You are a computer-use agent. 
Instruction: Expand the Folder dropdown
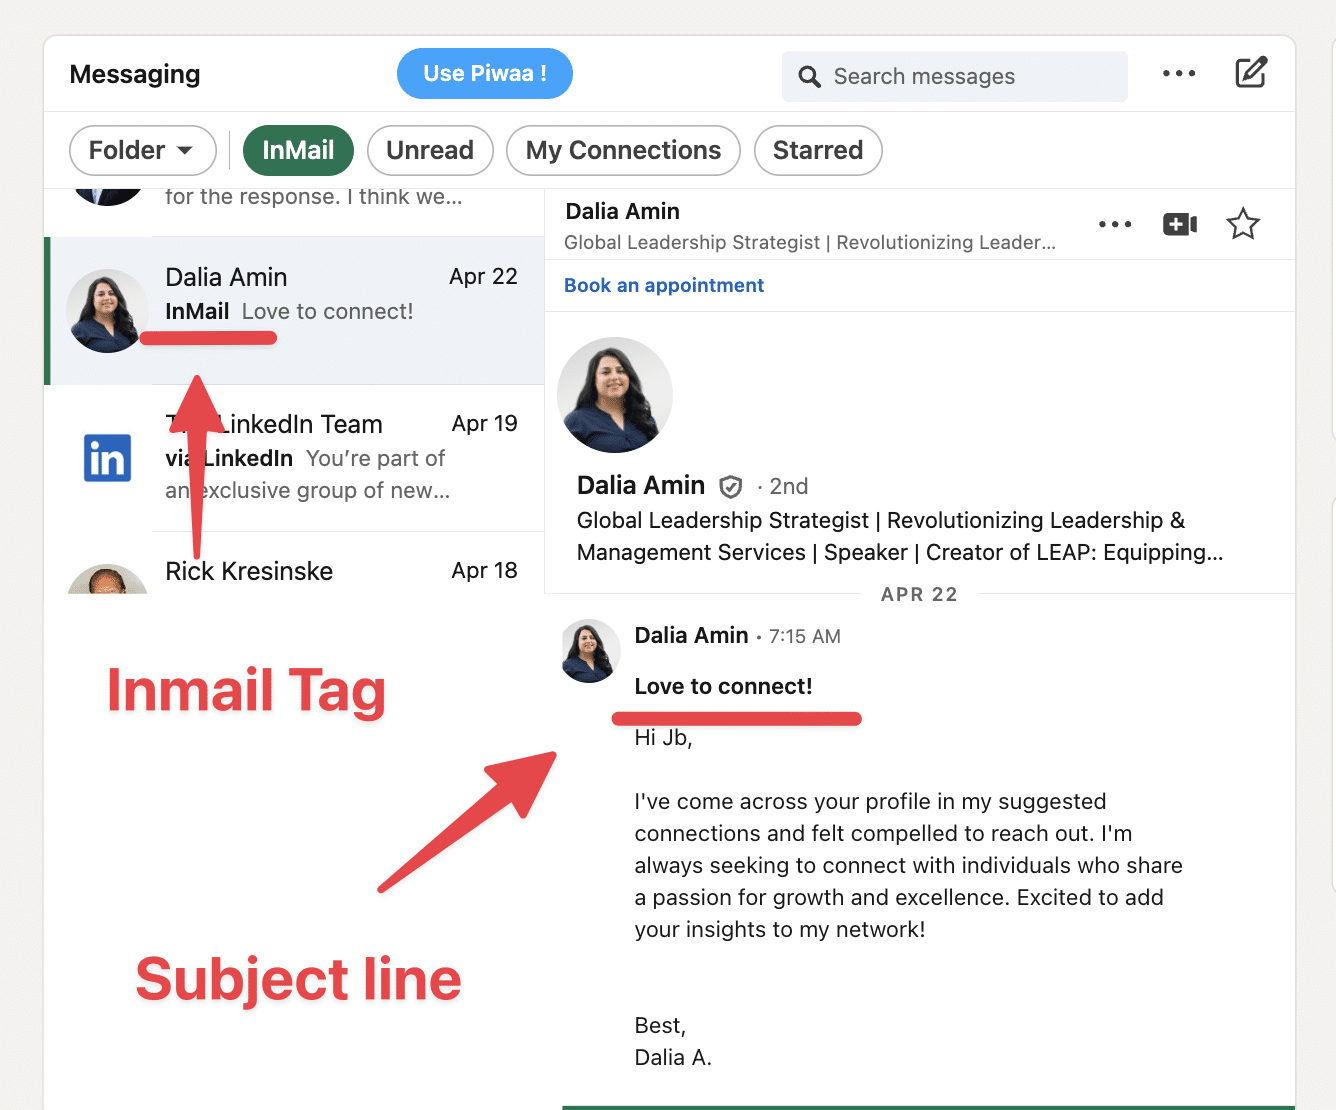142,150
